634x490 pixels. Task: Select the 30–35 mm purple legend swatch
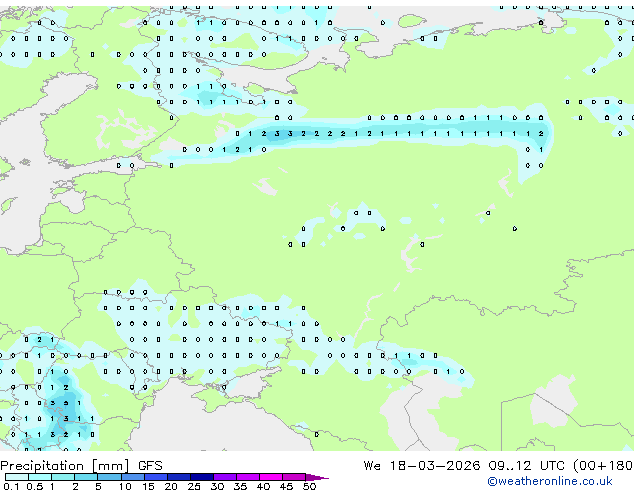point(224,477)
